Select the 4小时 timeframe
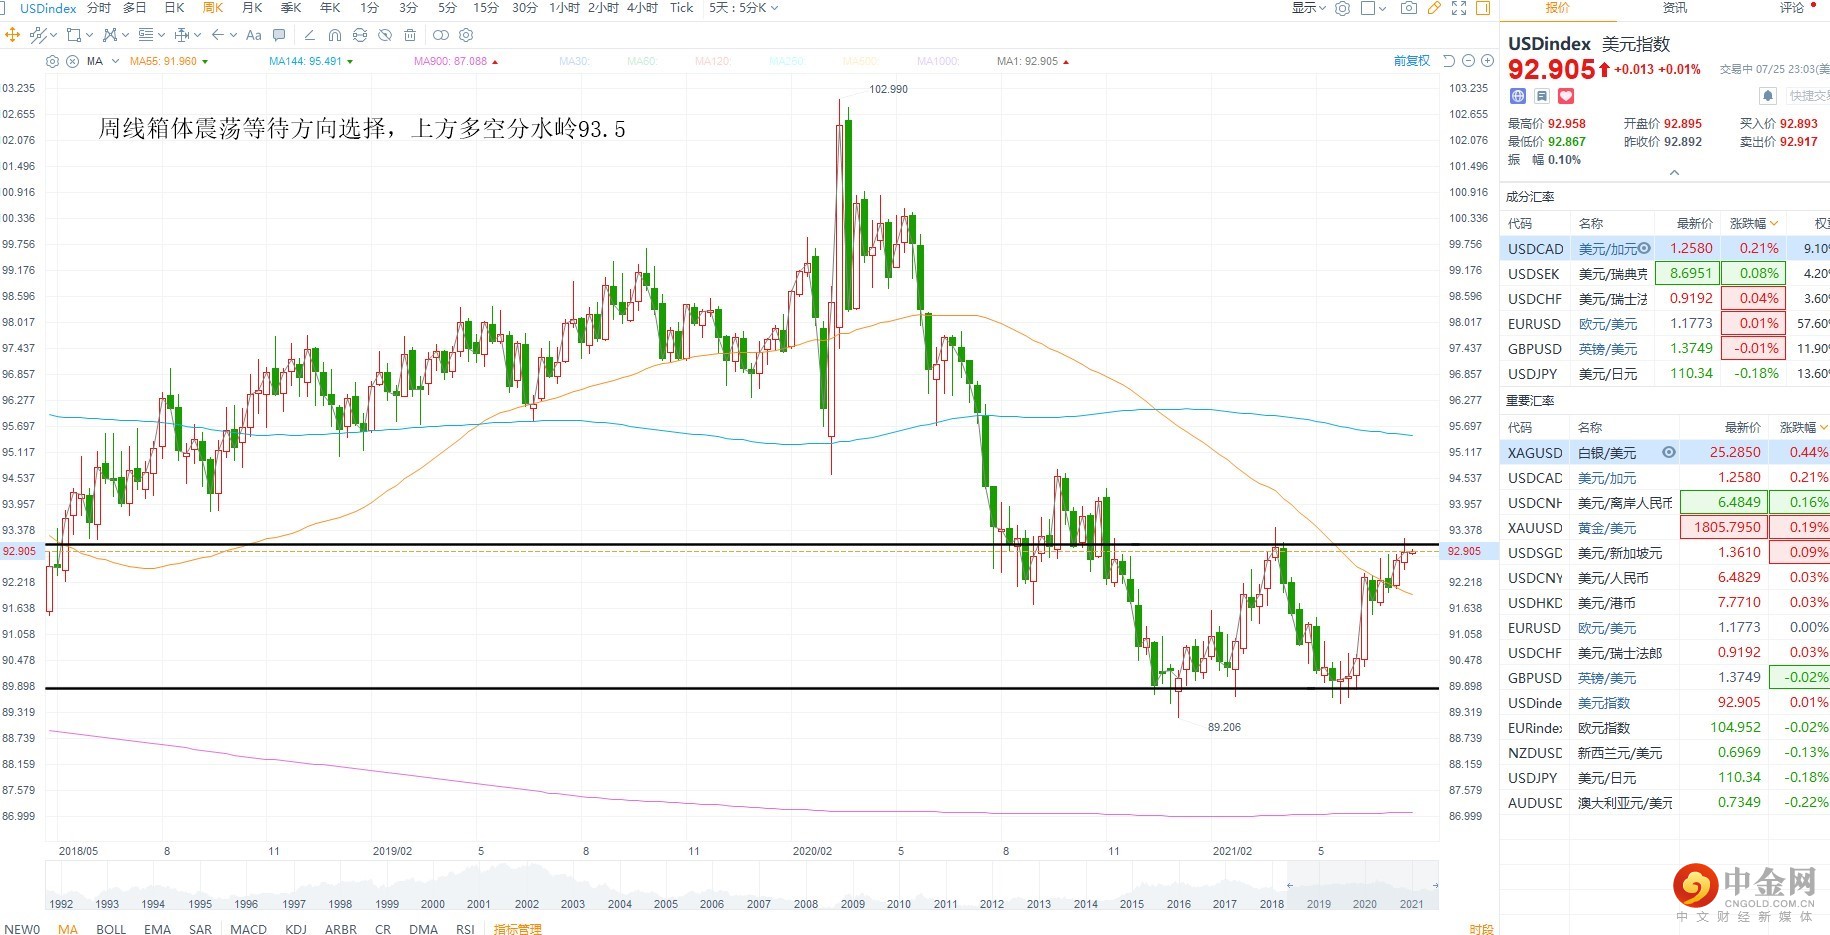This screenshot has width=1830, height=935. click(642, 8)
